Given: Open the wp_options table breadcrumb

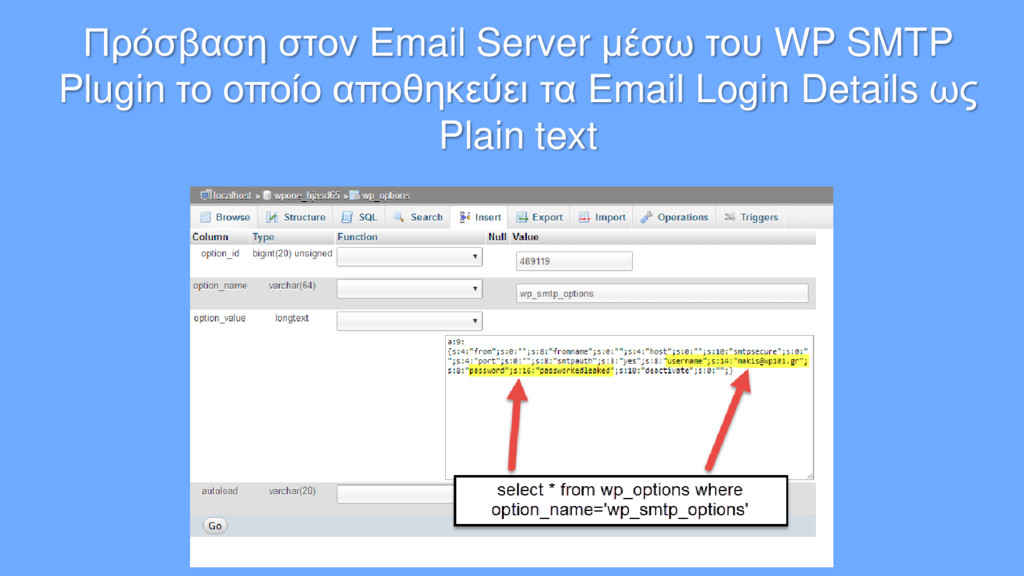Looking at the screenshot, I should click(x=386, y=195).
